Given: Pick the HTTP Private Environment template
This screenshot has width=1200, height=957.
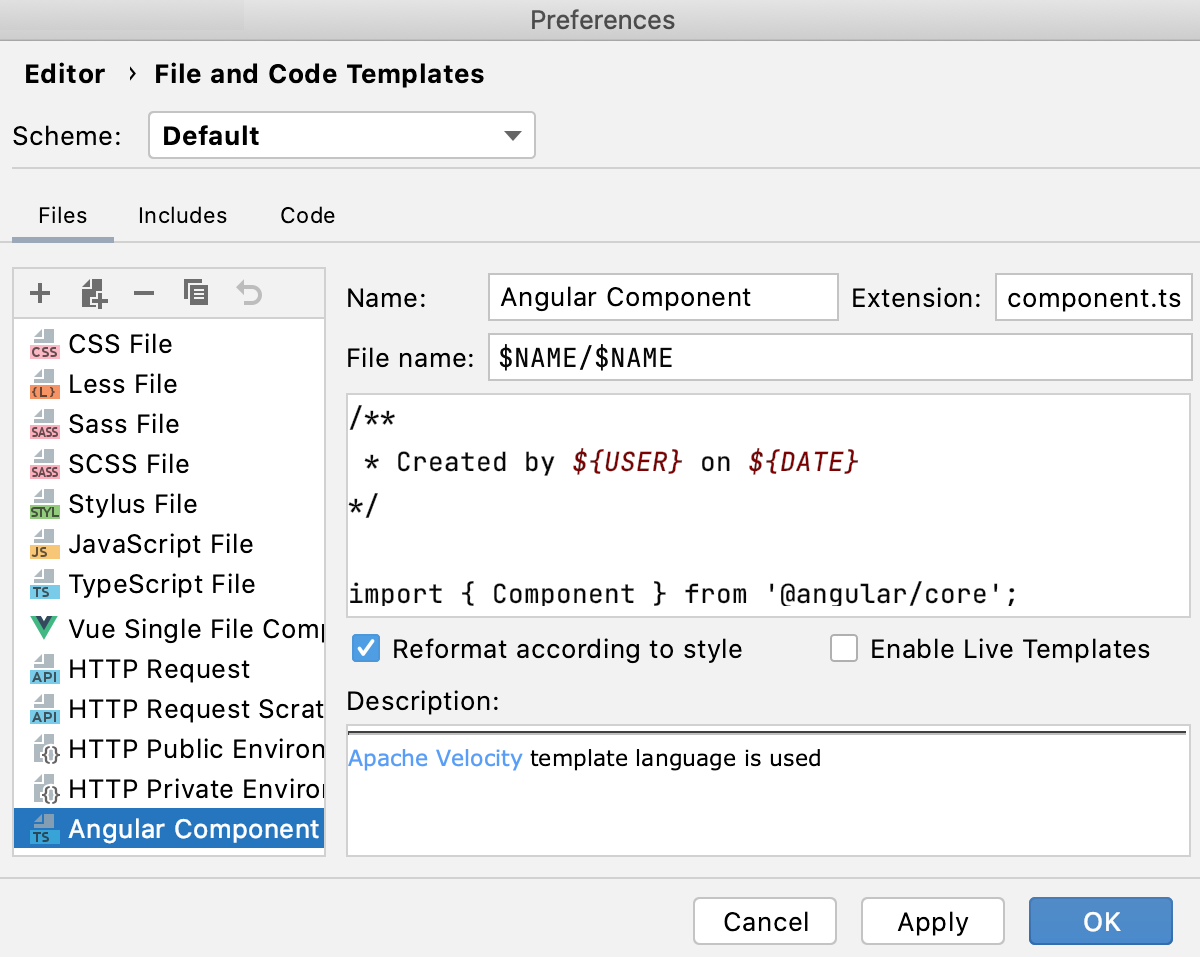Looking at the screenshot, I should (169, 789).
